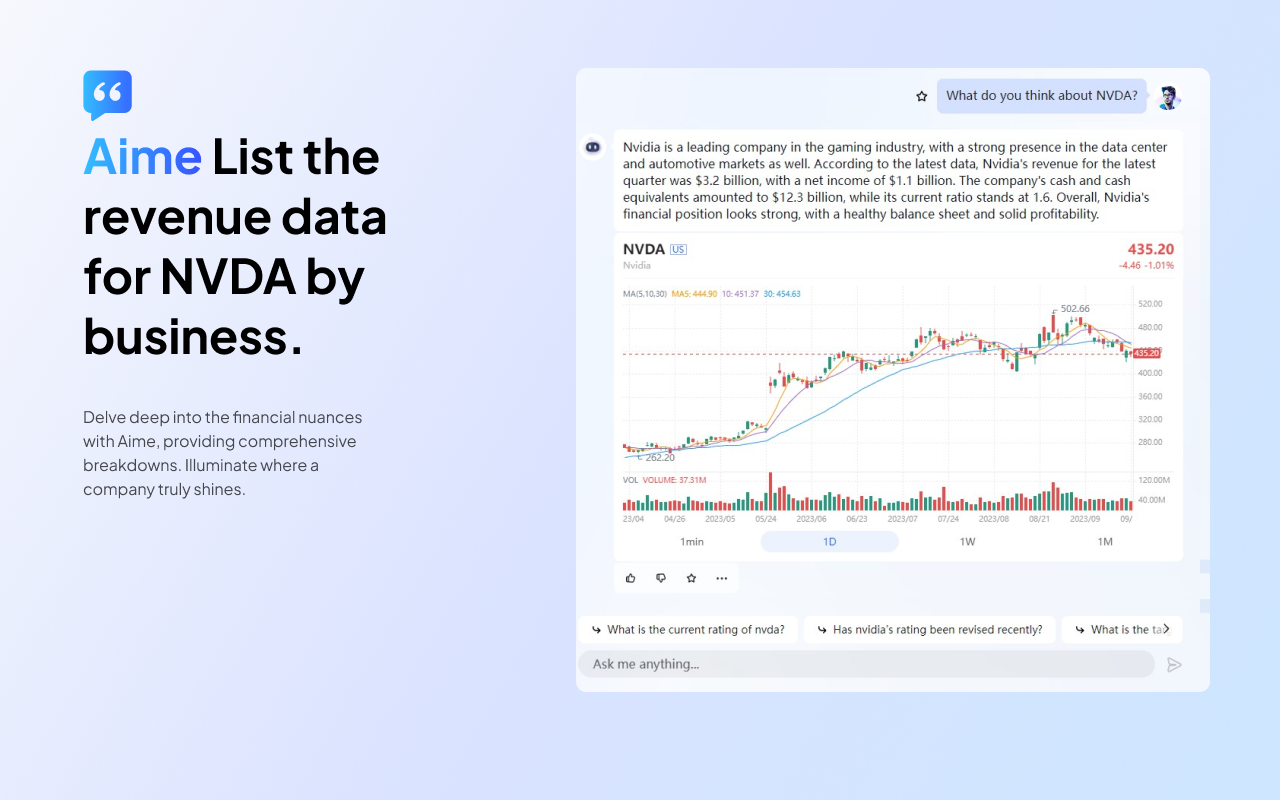This screenshot has height=800, width=1280.
Task: Select the 1min chart interval tab
Action: (692, 541)
